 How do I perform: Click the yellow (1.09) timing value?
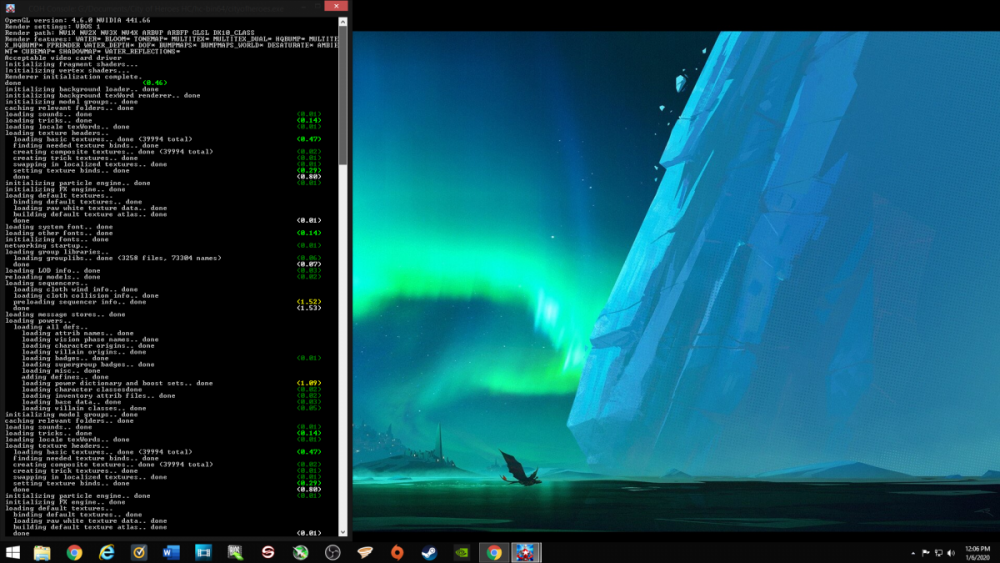pyautogui.click(x=309, y=383)
